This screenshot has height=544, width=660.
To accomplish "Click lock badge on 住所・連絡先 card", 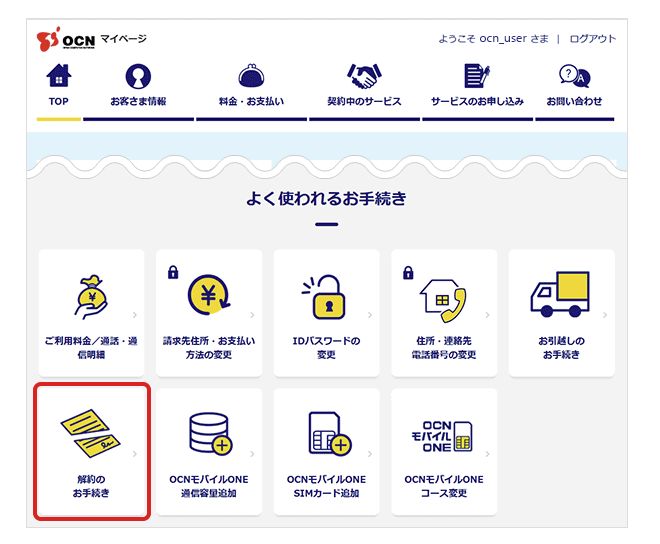I will tap(408, 272).
